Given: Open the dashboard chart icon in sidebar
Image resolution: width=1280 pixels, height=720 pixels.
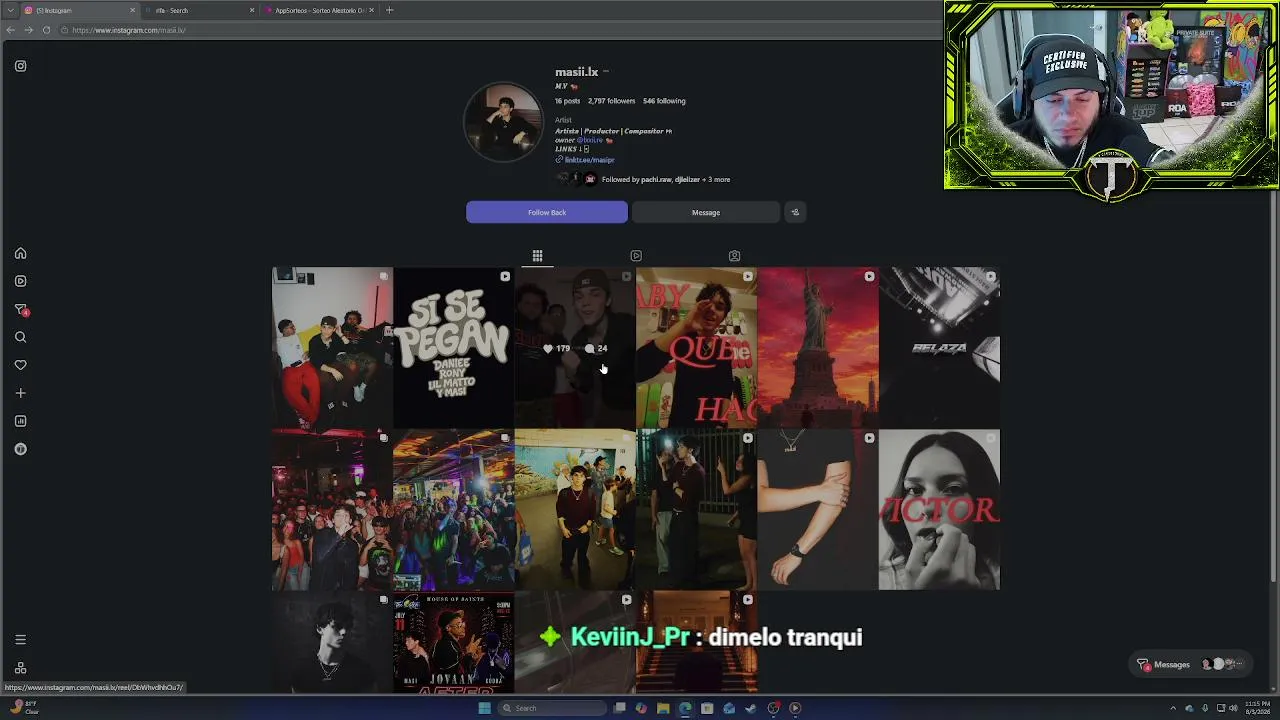Looking at the screenshot, I should click(20, 421).
